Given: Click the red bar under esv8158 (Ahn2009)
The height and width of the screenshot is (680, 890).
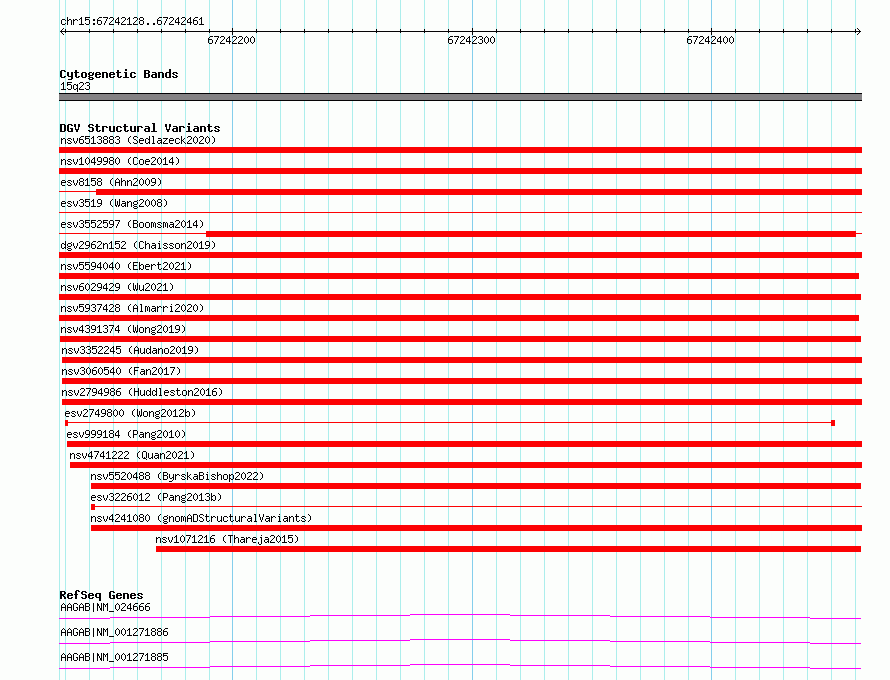Looking at the screenshot, I should 479,192.
